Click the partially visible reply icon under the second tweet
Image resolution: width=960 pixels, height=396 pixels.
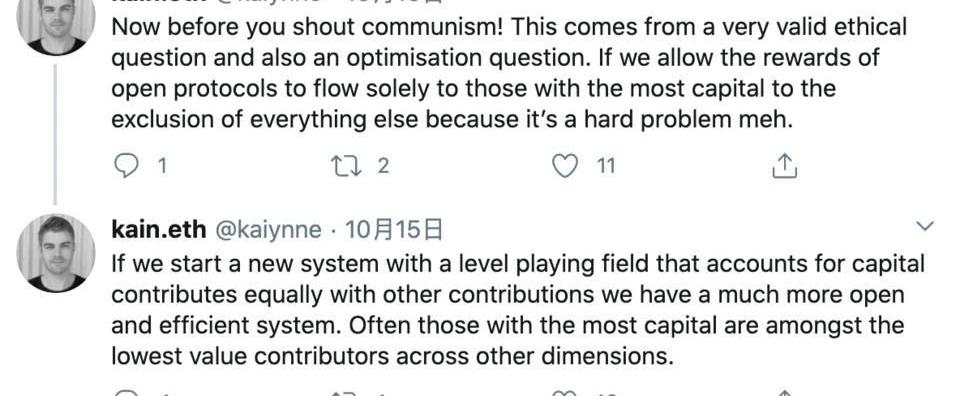click(x=126, y=393)
